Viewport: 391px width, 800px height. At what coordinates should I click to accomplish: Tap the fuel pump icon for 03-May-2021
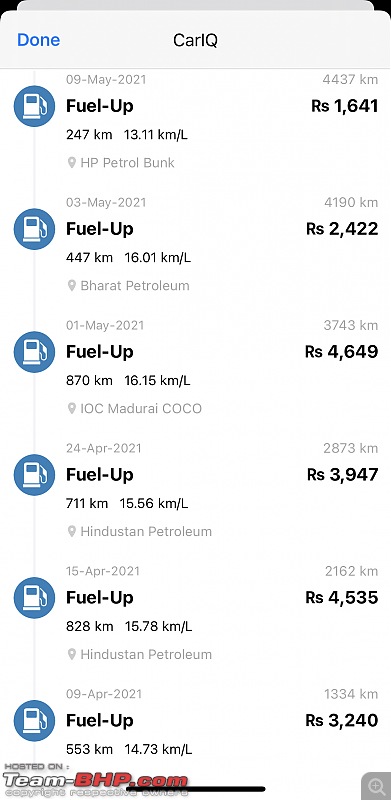click(34, 229)
